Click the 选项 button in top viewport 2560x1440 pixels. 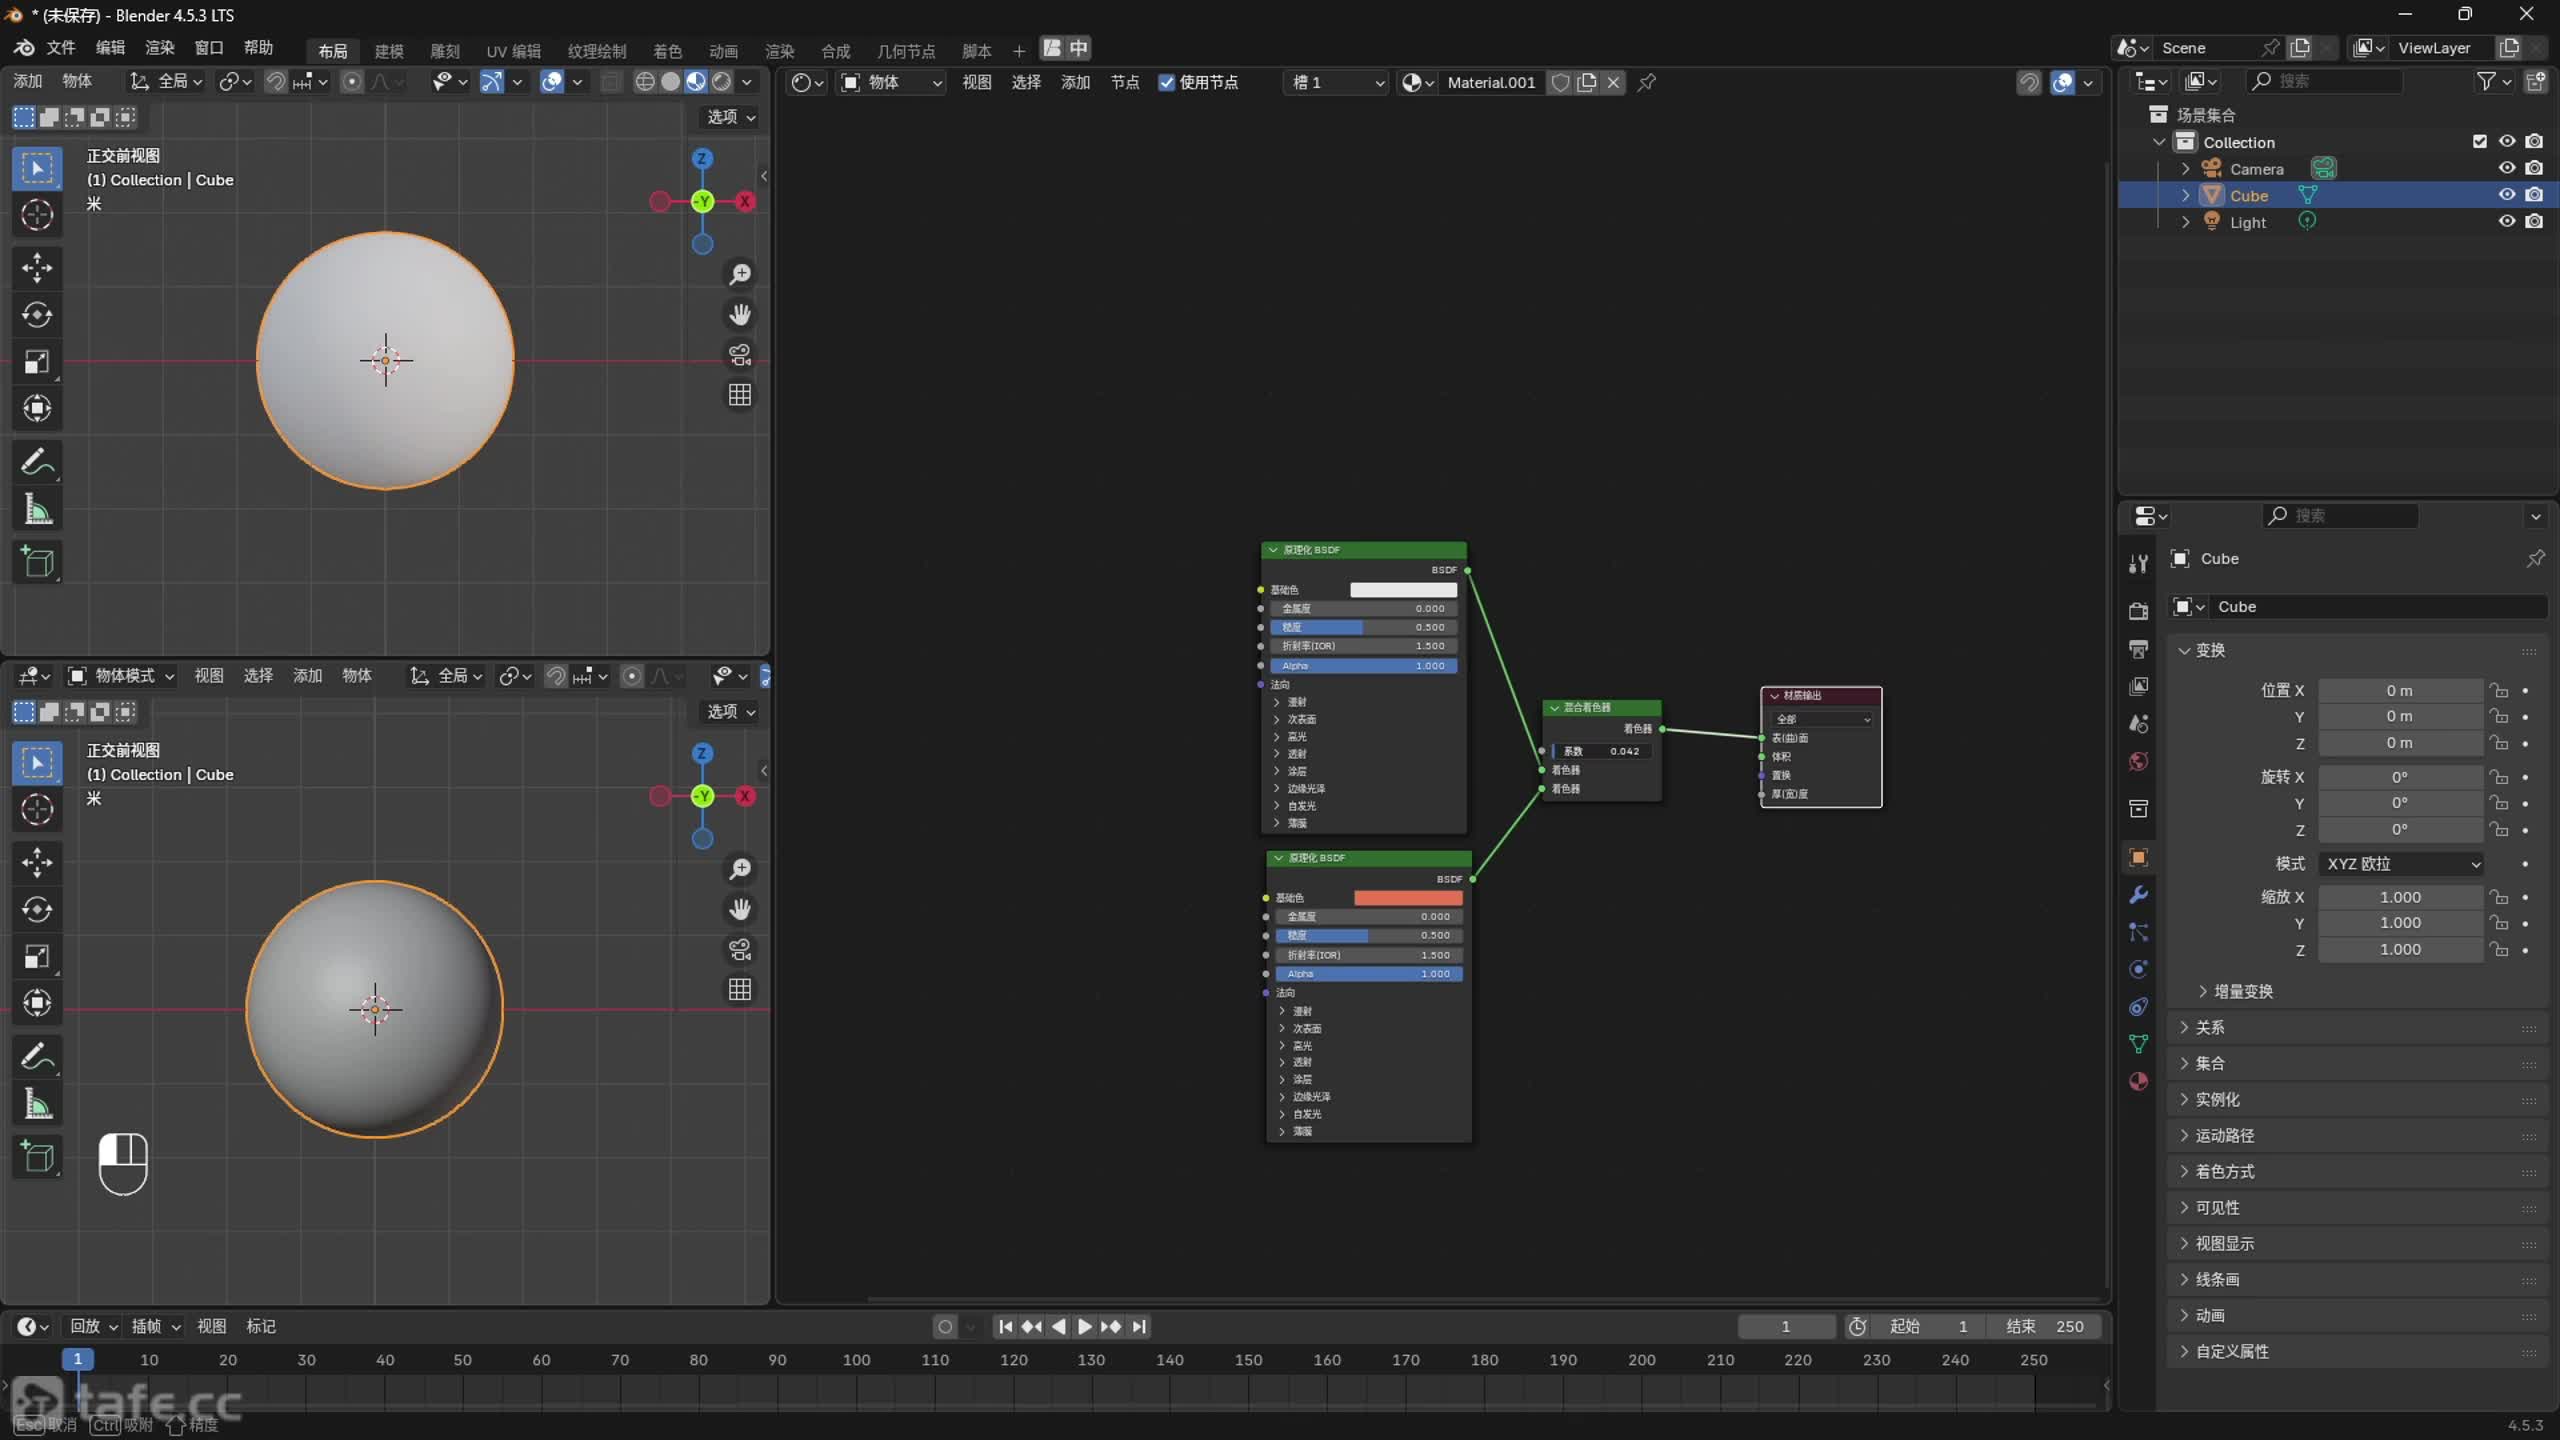731,117
